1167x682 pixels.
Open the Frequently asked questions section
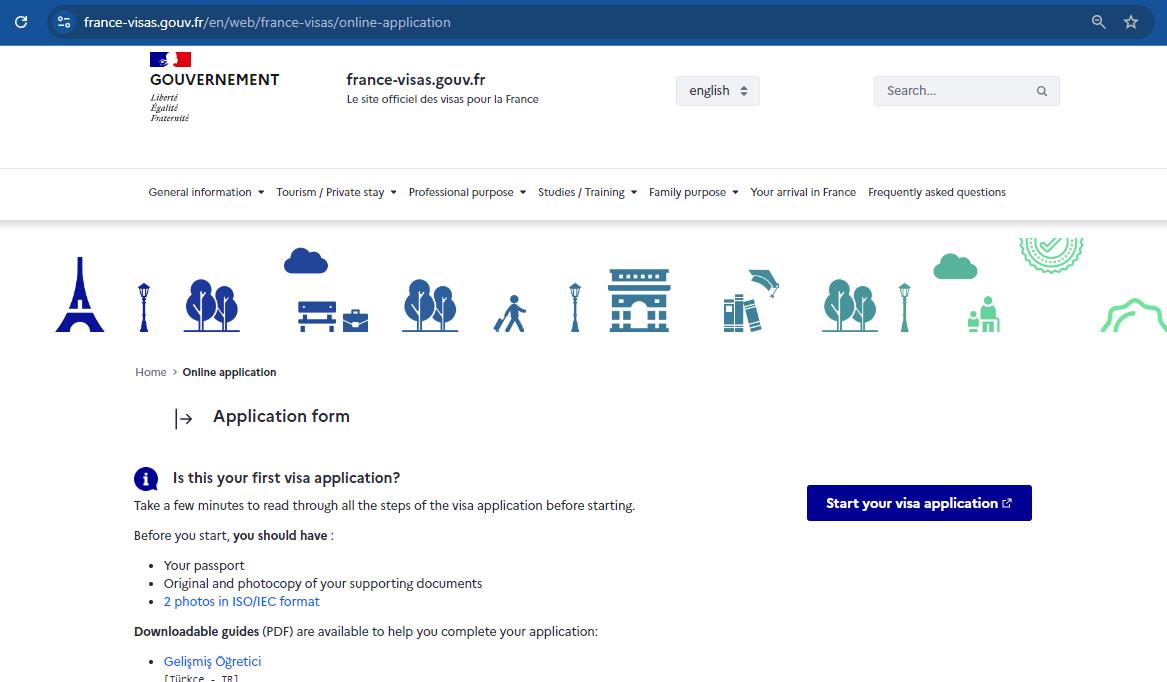click(x=936, y=192)
